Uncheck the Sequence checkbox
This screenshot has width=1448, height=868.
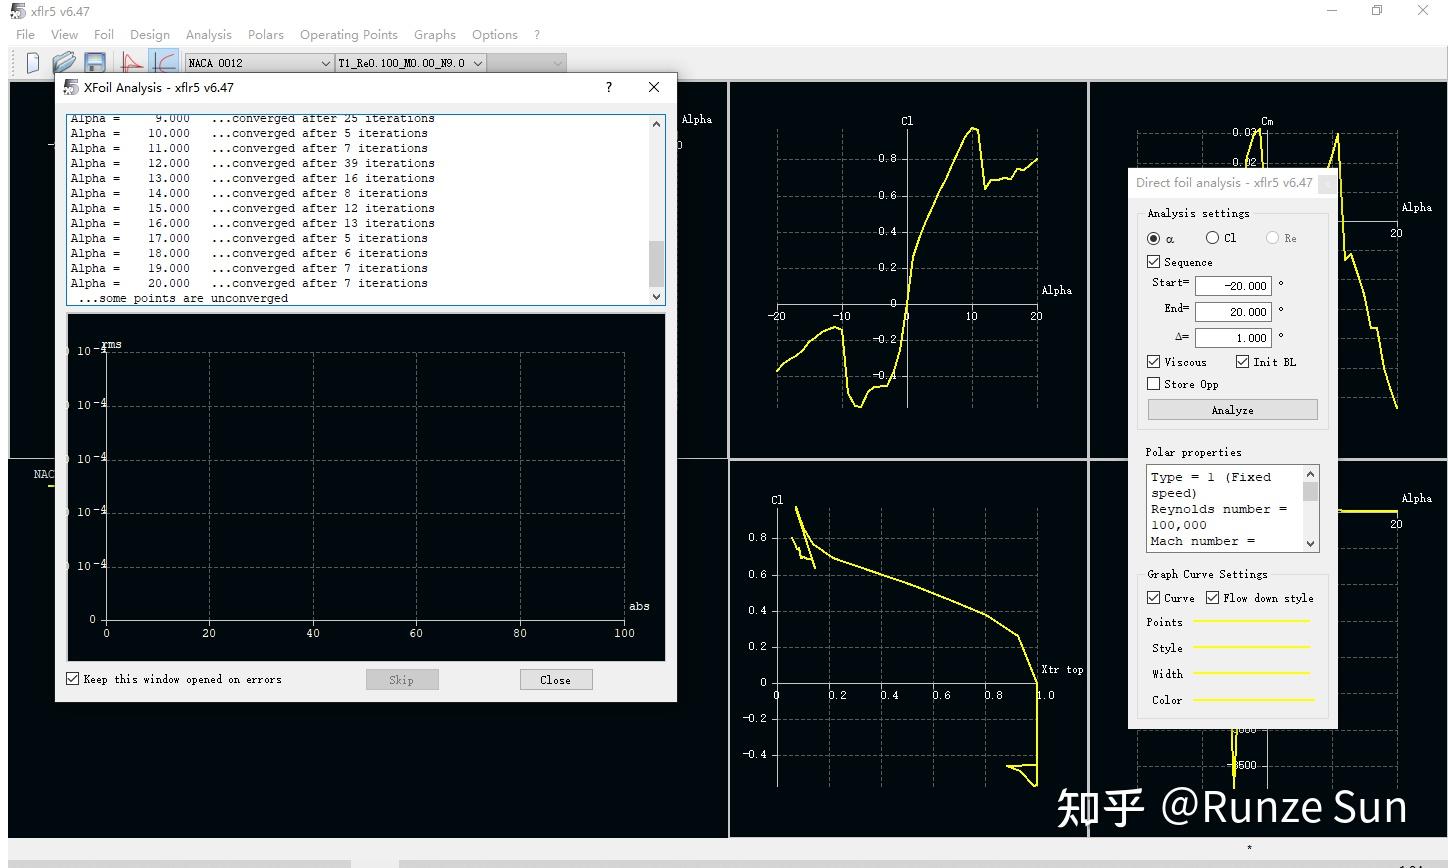(1153, 261)
